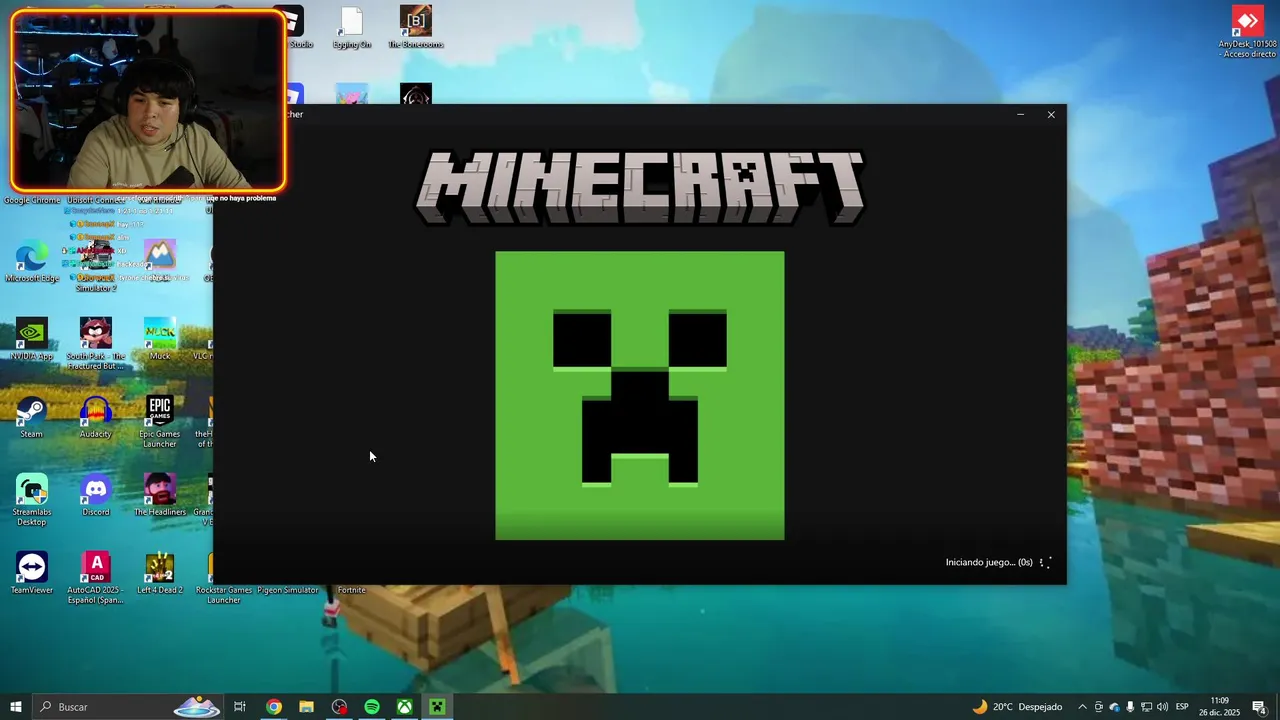This screenshot has width=1280, height=720.
Task: Click the OneDrive cloud tray icon
Action: point(1115,707)
